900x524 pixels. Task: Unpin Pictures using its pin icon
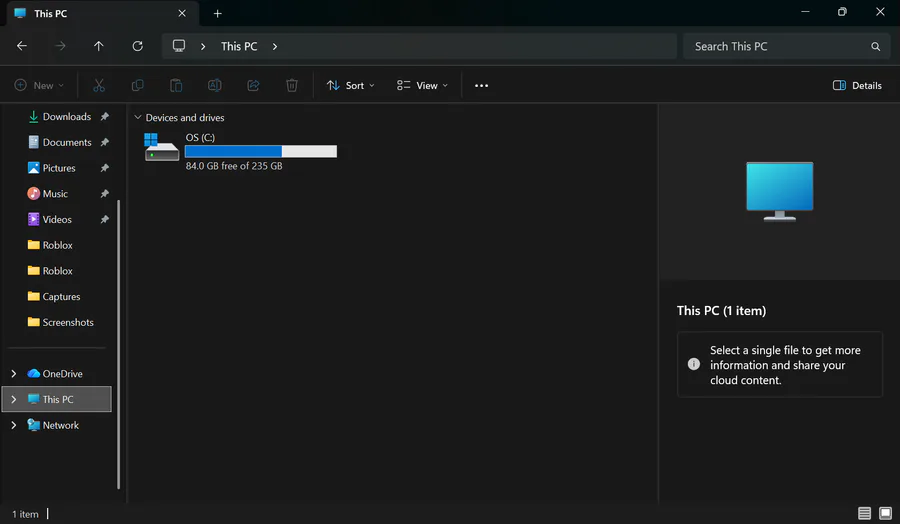[x=104, y=168]
